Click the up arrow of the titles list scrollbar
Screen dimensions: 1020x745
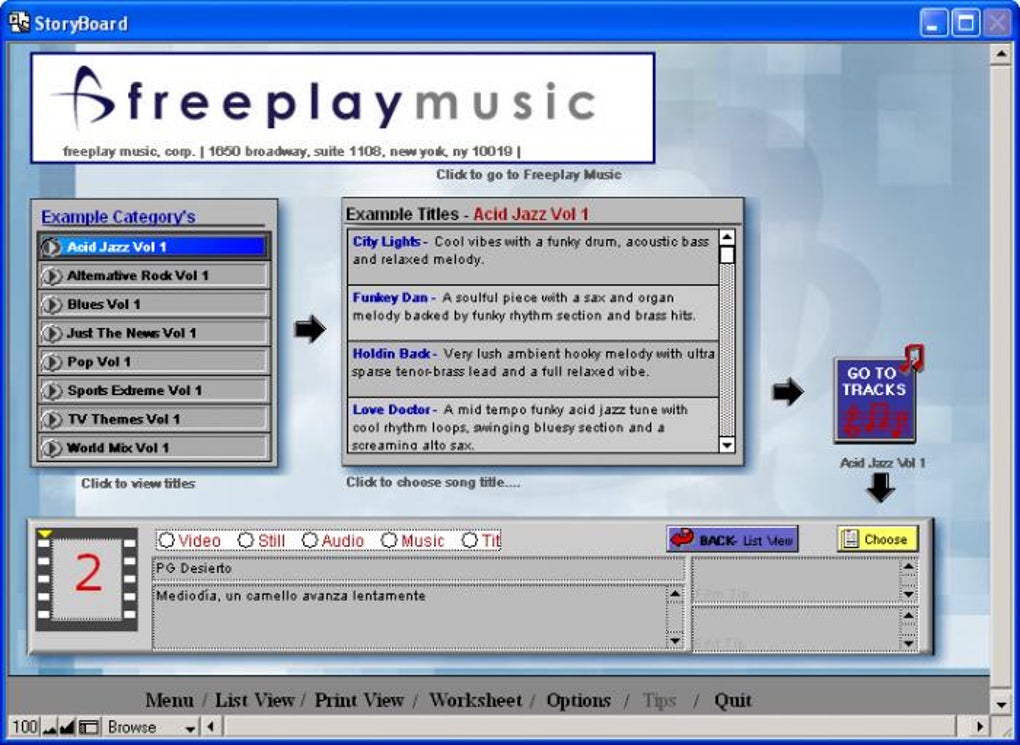(x=727, y=237)
